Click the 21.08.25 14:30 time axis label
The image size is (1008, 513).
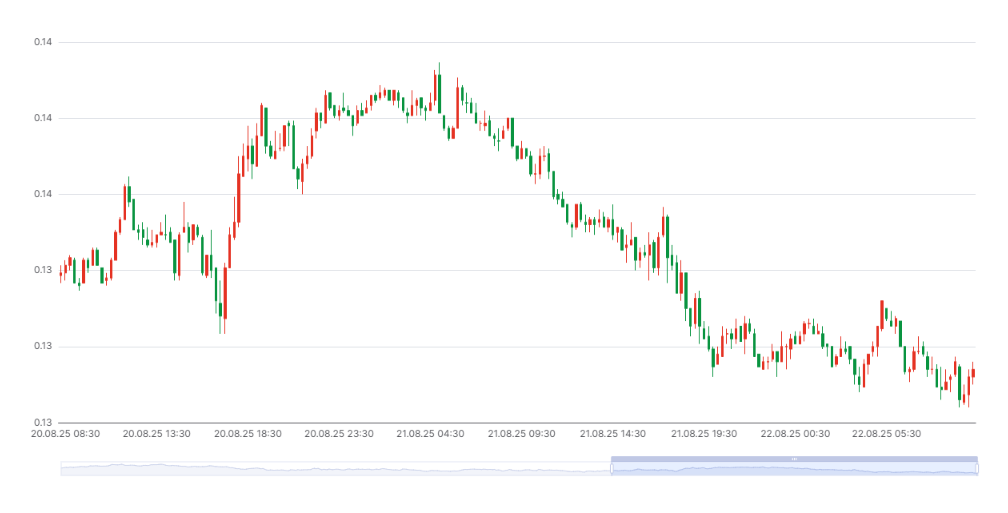point(613,434)
